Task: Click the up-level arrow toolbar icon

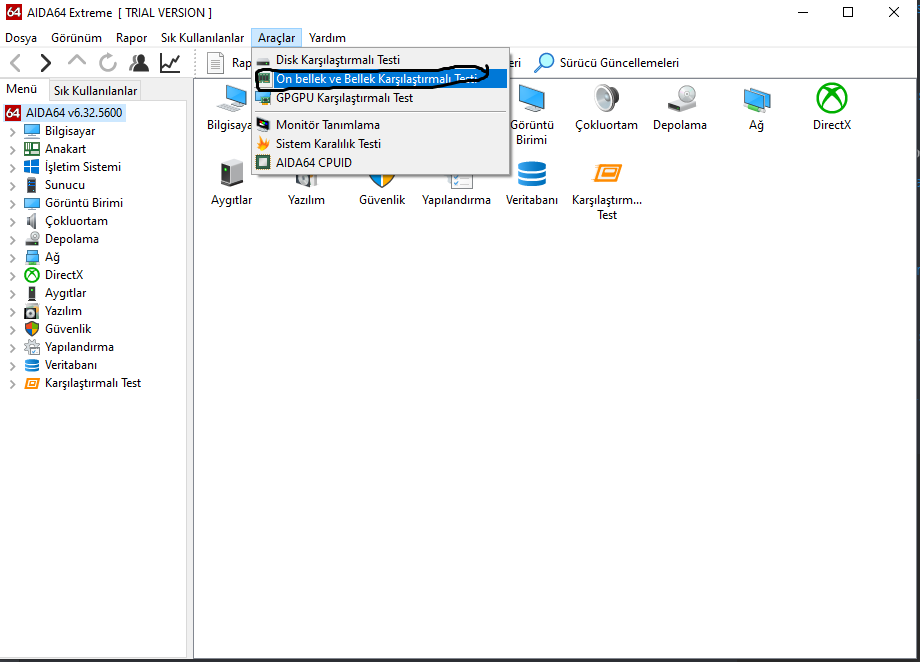Action: pos(76,62)
